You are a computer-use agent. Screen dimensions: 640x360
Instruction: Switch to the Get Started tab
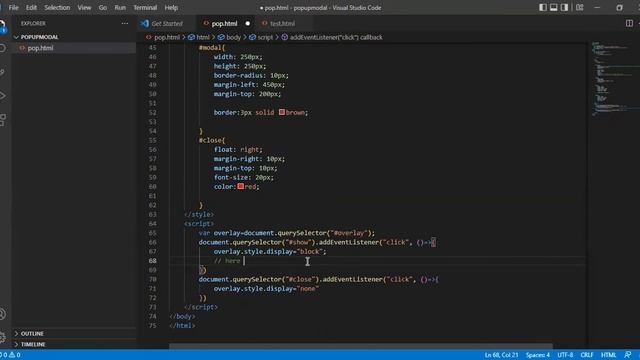point(167,24)
